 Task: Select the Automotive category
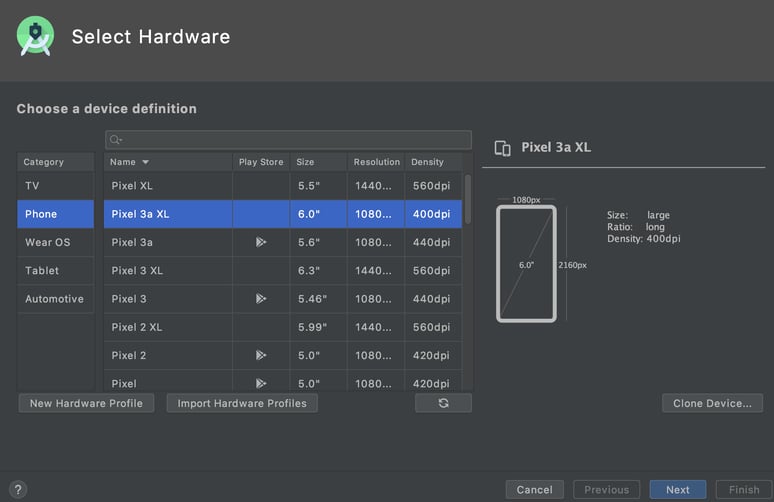[x=55, y=299]
